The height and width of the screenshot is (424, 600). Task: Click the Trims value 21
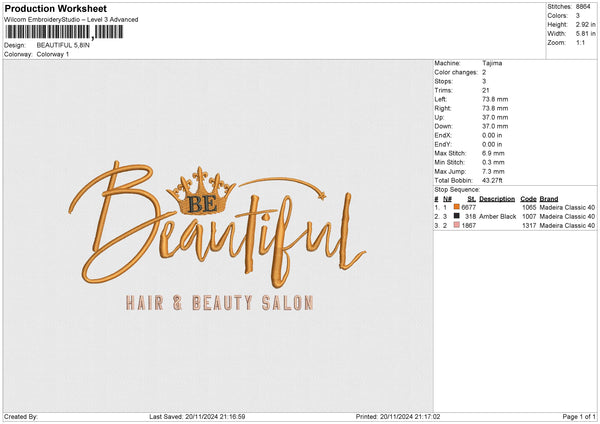(x=486, y=90)
